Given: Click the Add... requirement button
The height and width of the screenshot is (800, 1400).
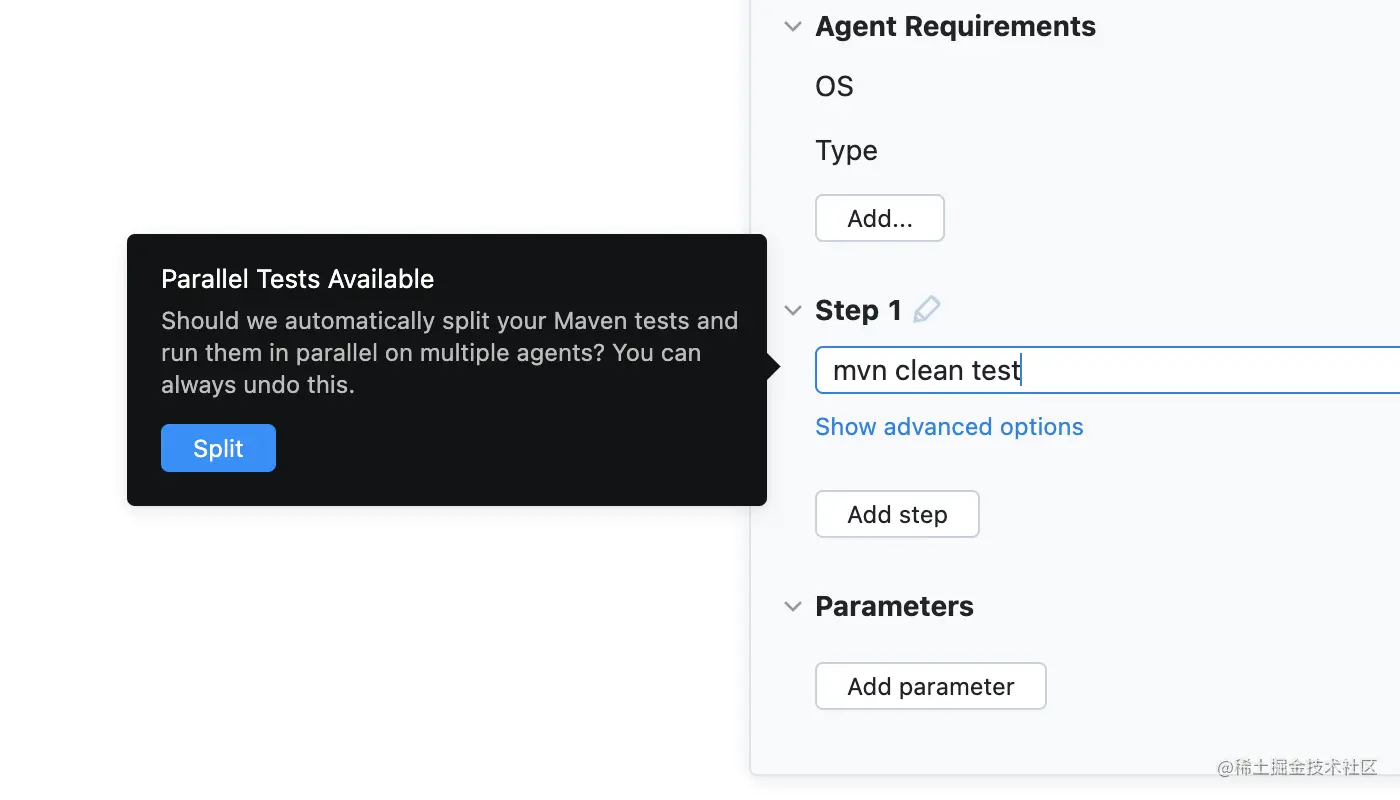Looking at the screenshot, I should point(880,219).
